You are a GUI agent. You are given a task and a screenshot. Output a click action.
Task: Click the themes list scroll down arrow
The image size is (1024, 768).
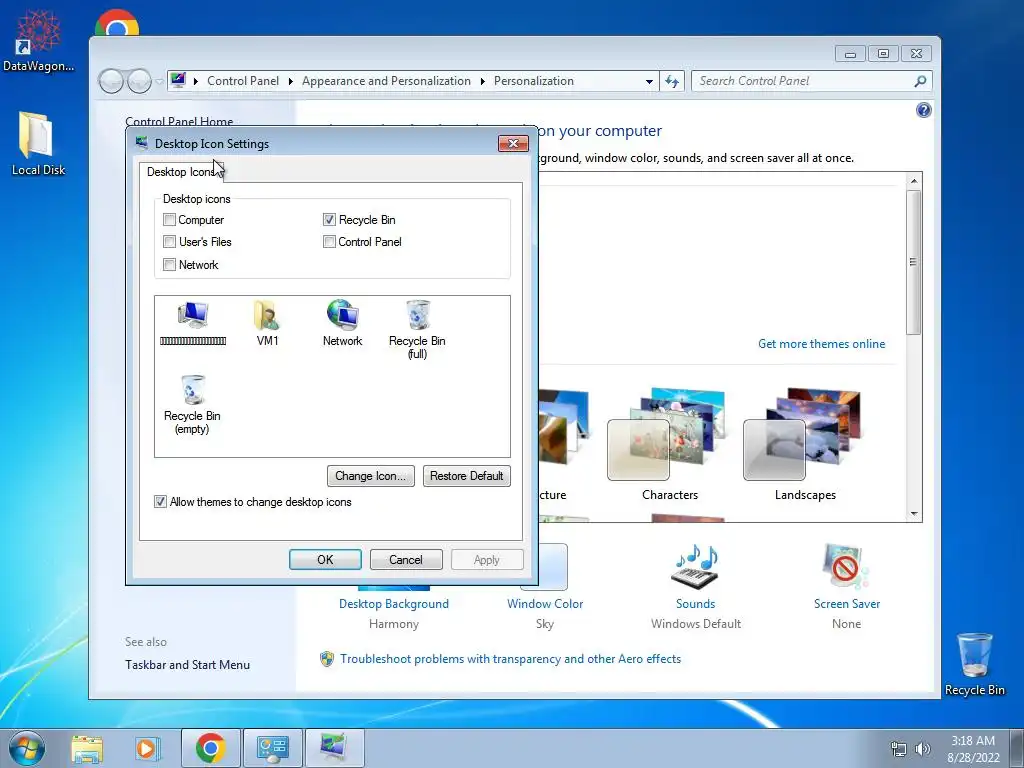click(914, 513)
